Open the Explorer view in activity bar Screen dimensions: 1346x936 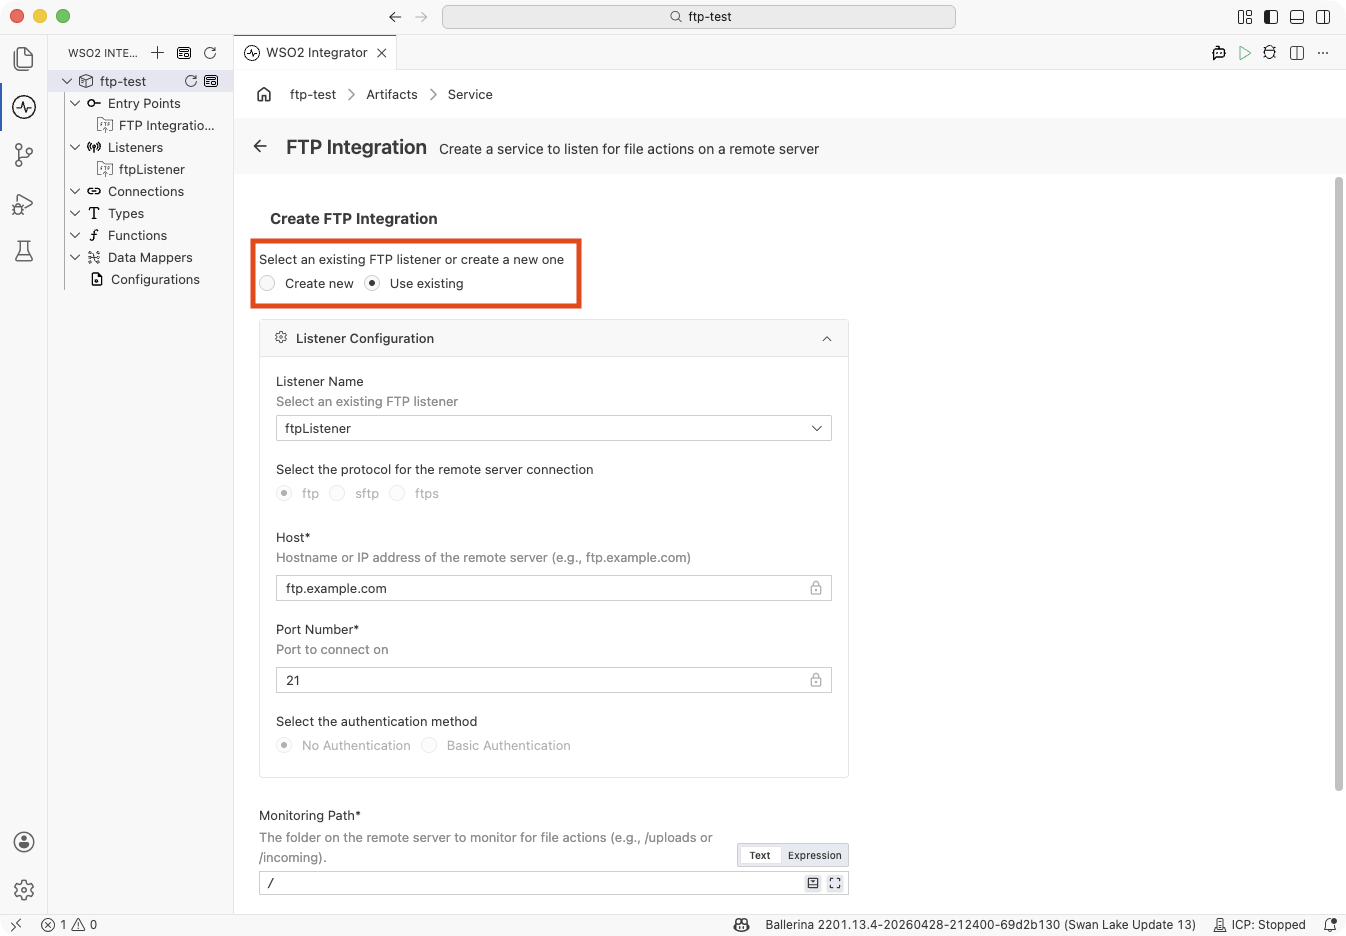tap(24, 59)
